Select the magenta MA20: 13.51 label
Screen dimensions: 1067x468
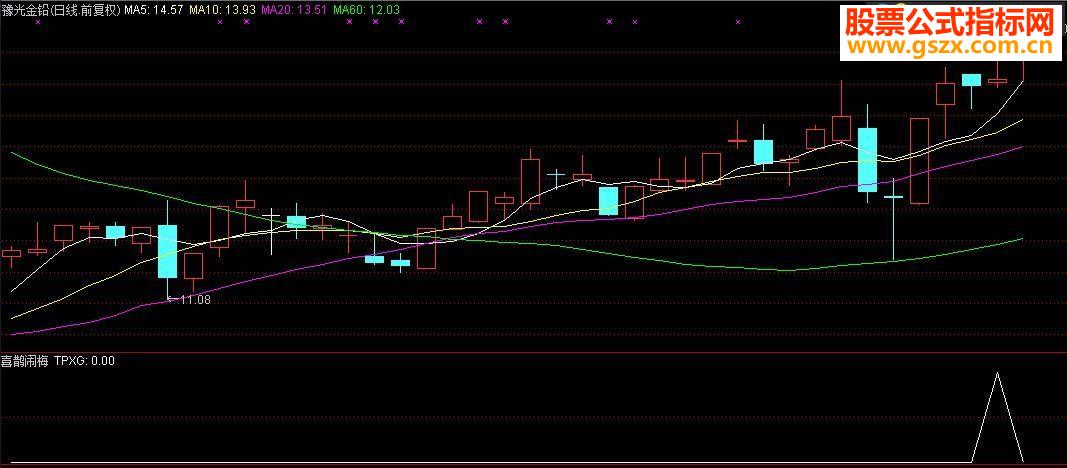click(294, 10)
